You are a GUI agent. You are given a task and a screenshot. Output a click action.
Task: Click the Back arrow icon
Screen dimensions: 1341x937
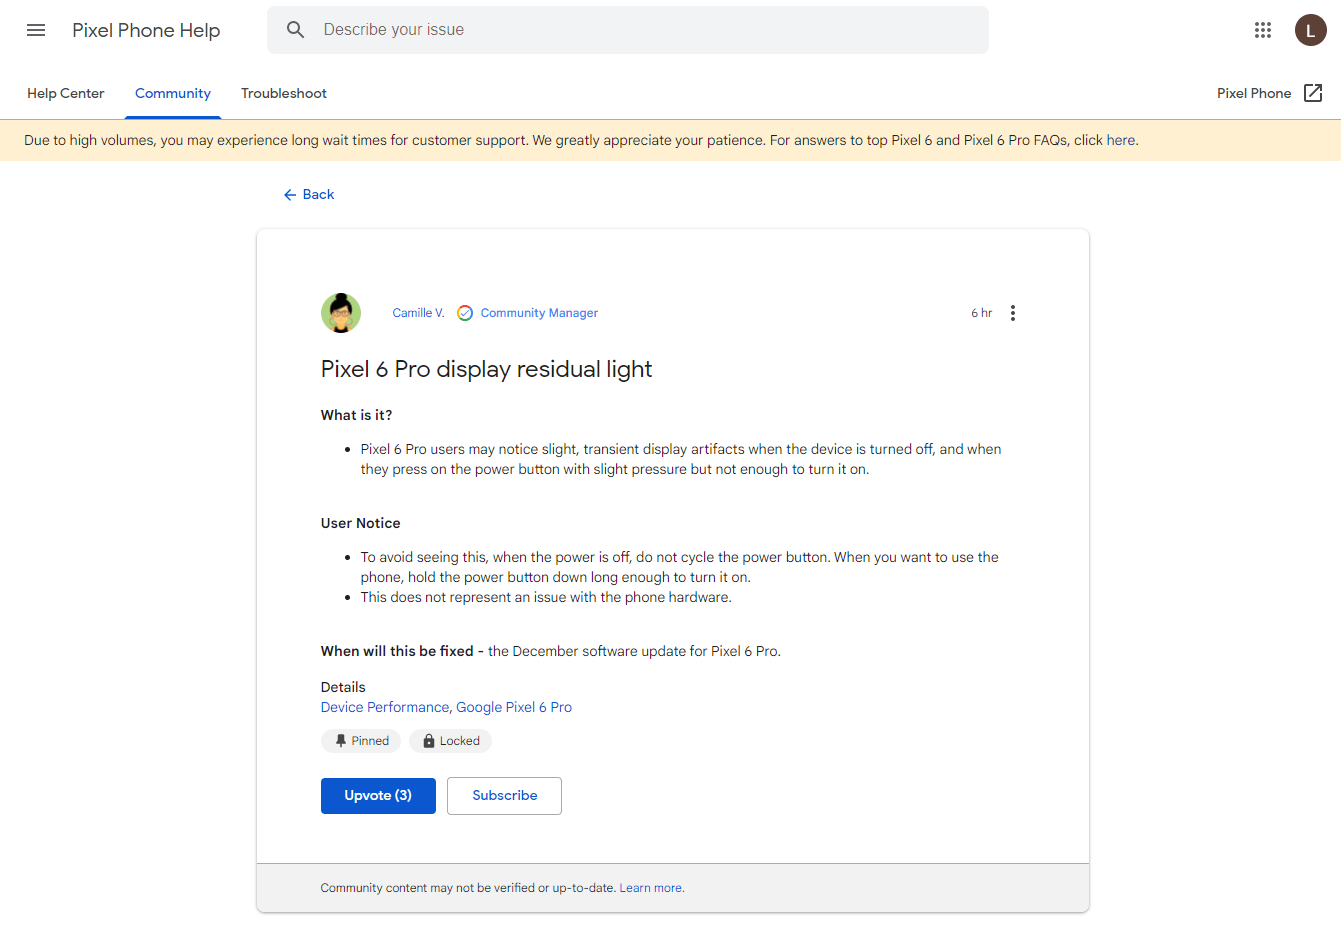(290, 195)
